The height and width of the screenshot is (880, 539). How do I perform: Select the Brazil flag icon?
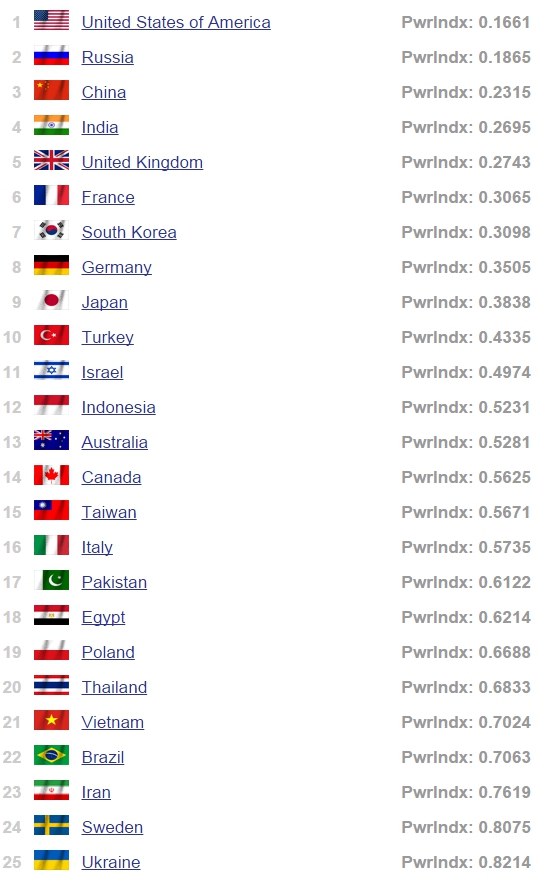click(51, 755)
